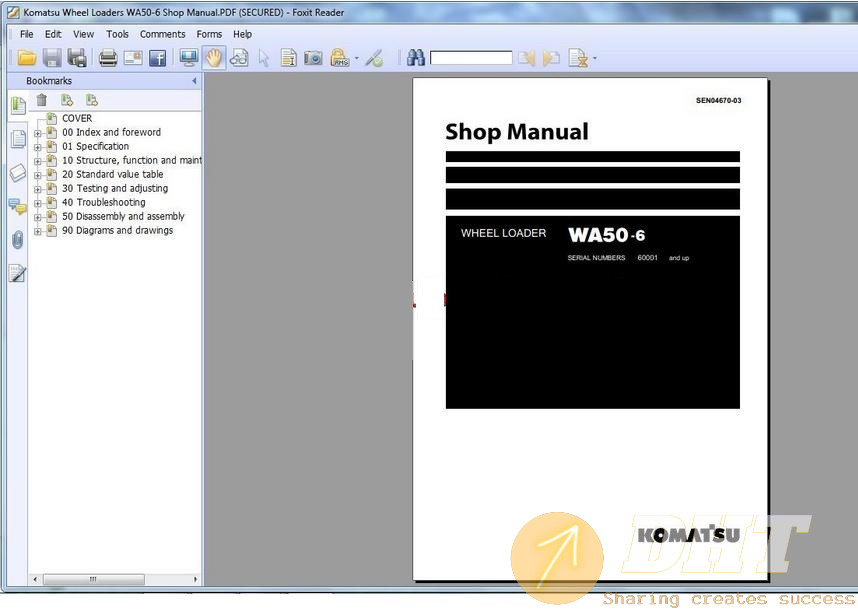858x611 pixels.
Task: Click into the search text field
Action: tap(471, 58)
